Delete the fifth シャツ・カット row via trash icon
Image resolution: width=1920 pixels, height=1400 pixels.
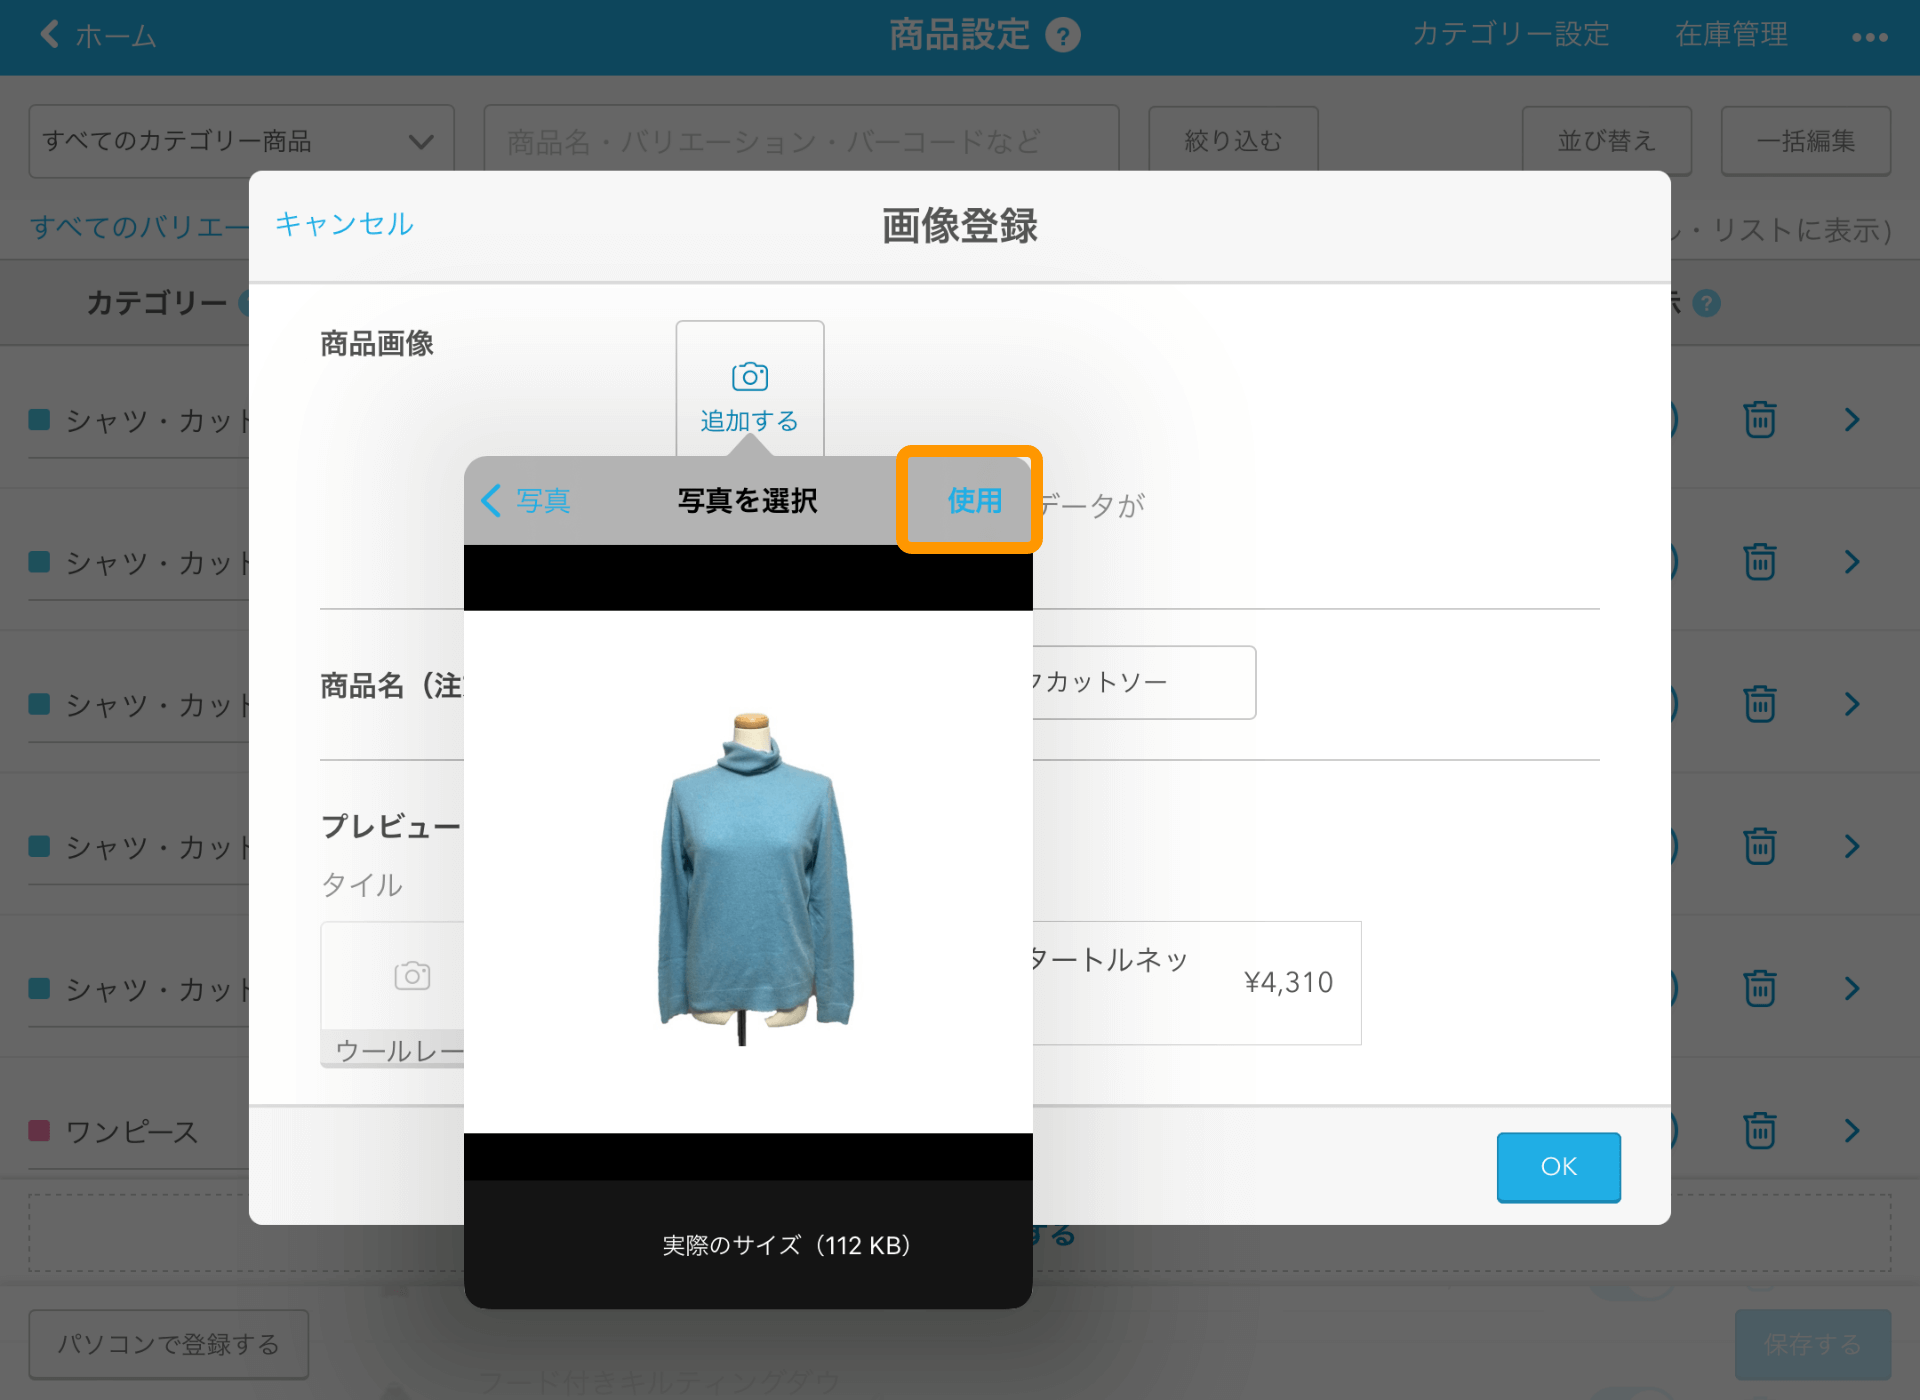pyautogui.click(x=1760, y=988)
